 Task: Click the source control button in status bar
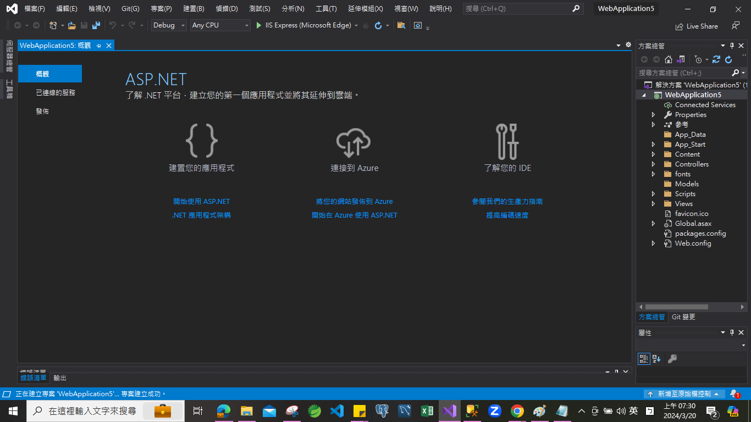point(683,394)
